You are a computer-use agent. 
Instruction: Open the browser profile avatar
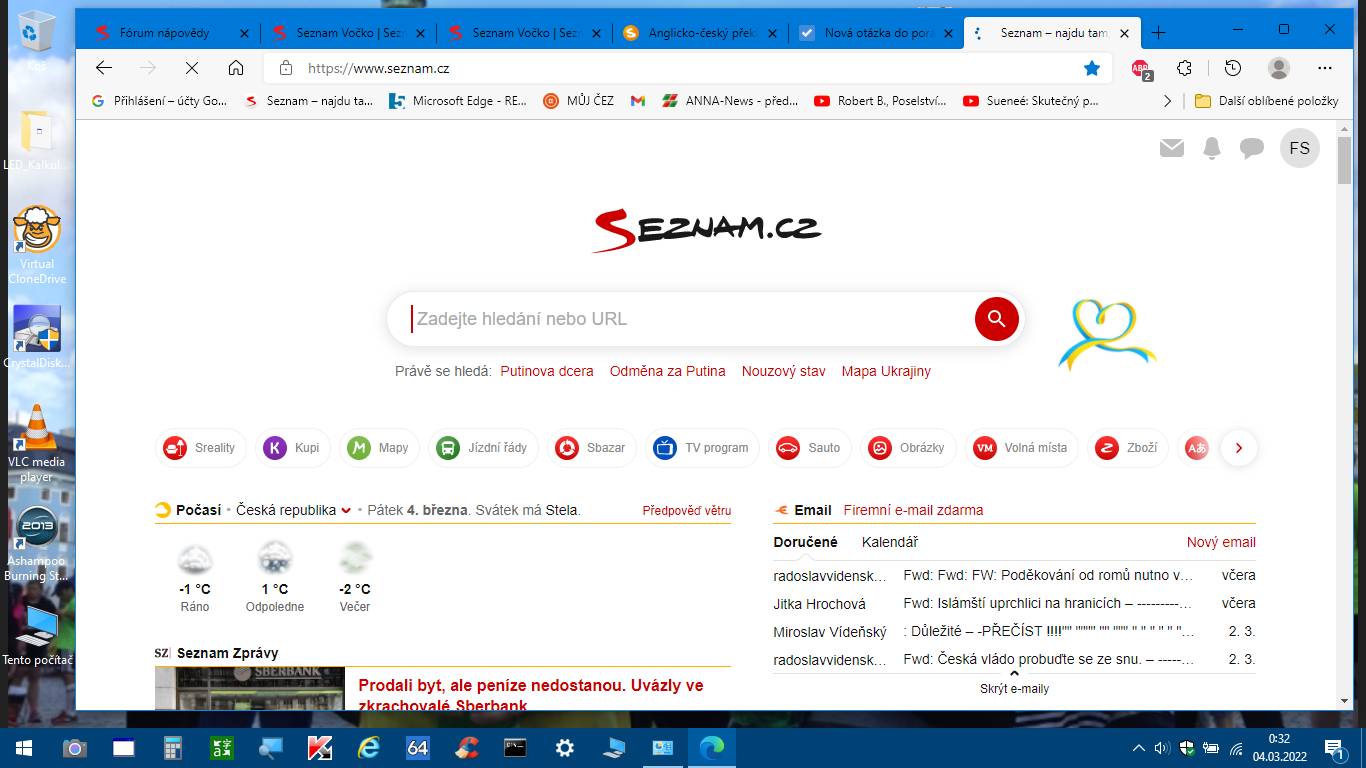1279,68
